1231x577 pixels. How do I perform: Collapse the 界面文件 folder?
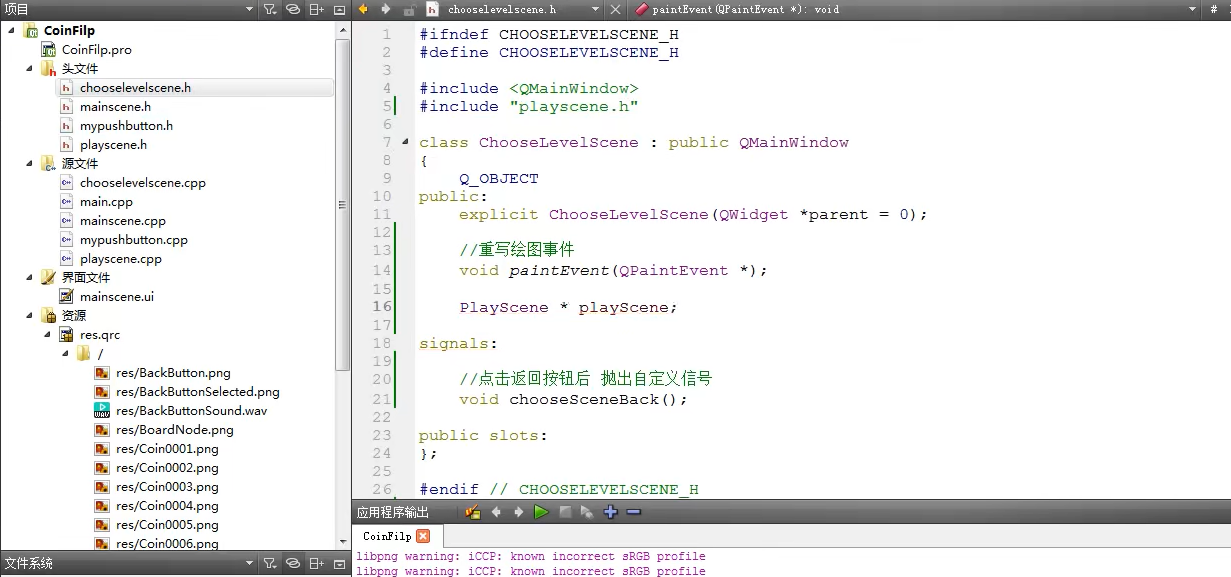coord(29,277)
